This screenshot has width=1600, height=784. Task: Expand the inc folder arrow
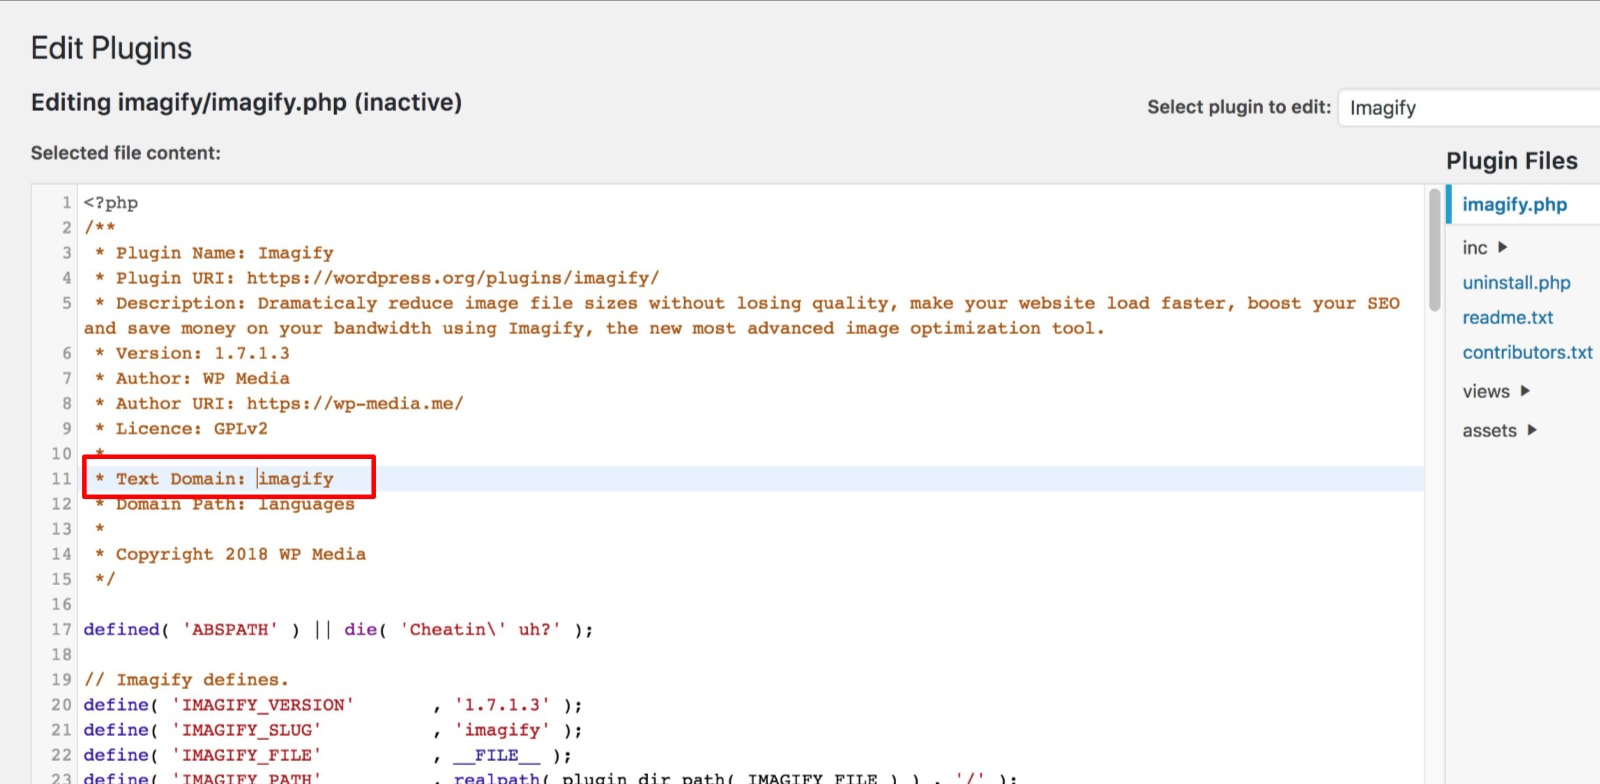click(1502, 247)
